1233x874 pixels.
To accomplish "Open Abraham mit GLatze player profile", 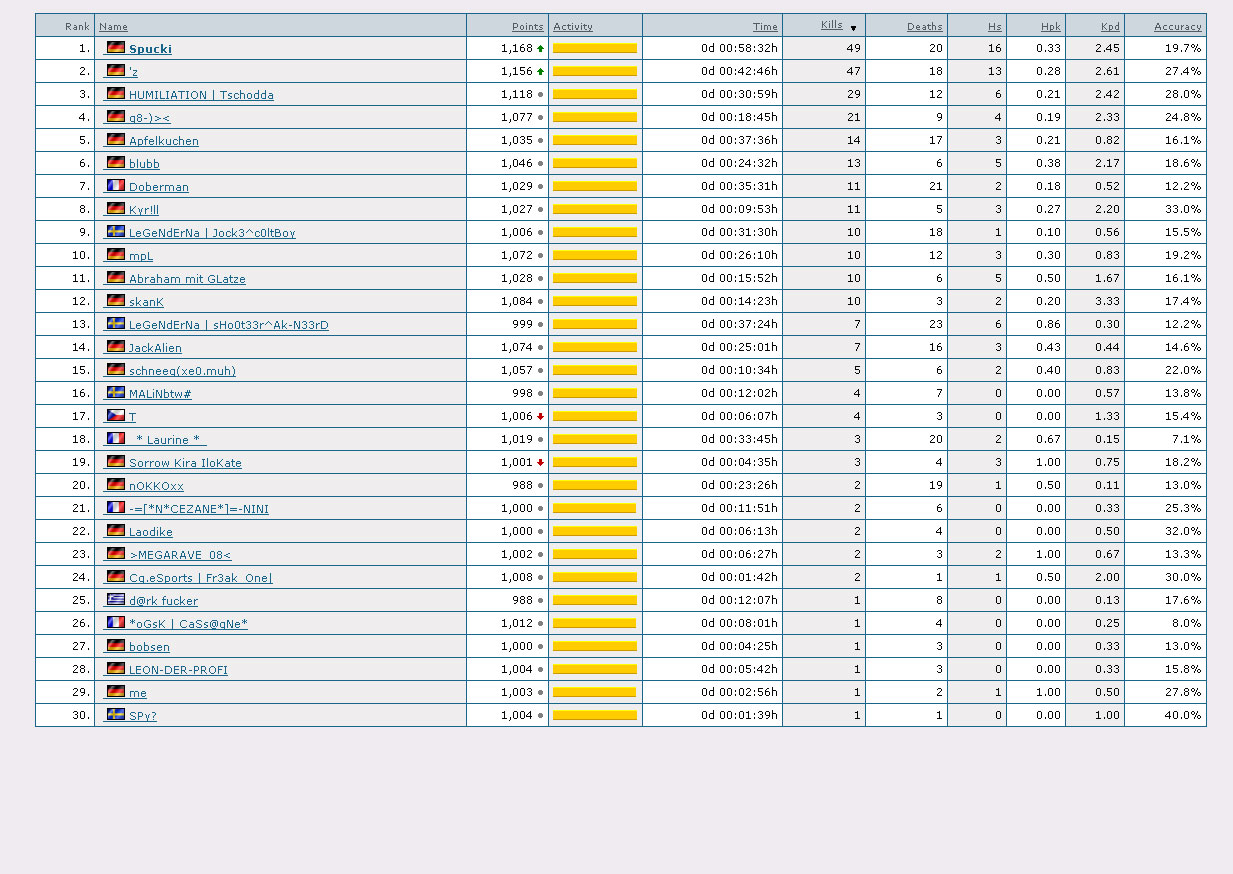I will click(187, 279).
